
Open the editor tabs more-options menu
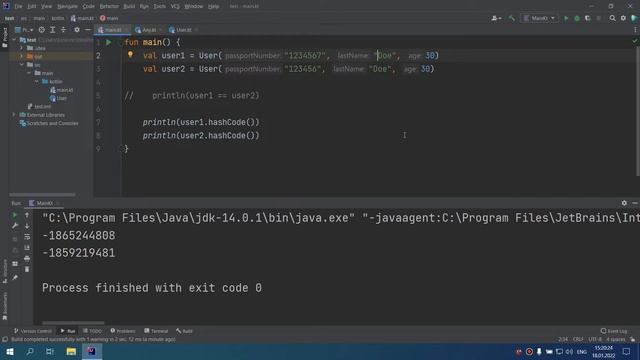coord(635,30)
